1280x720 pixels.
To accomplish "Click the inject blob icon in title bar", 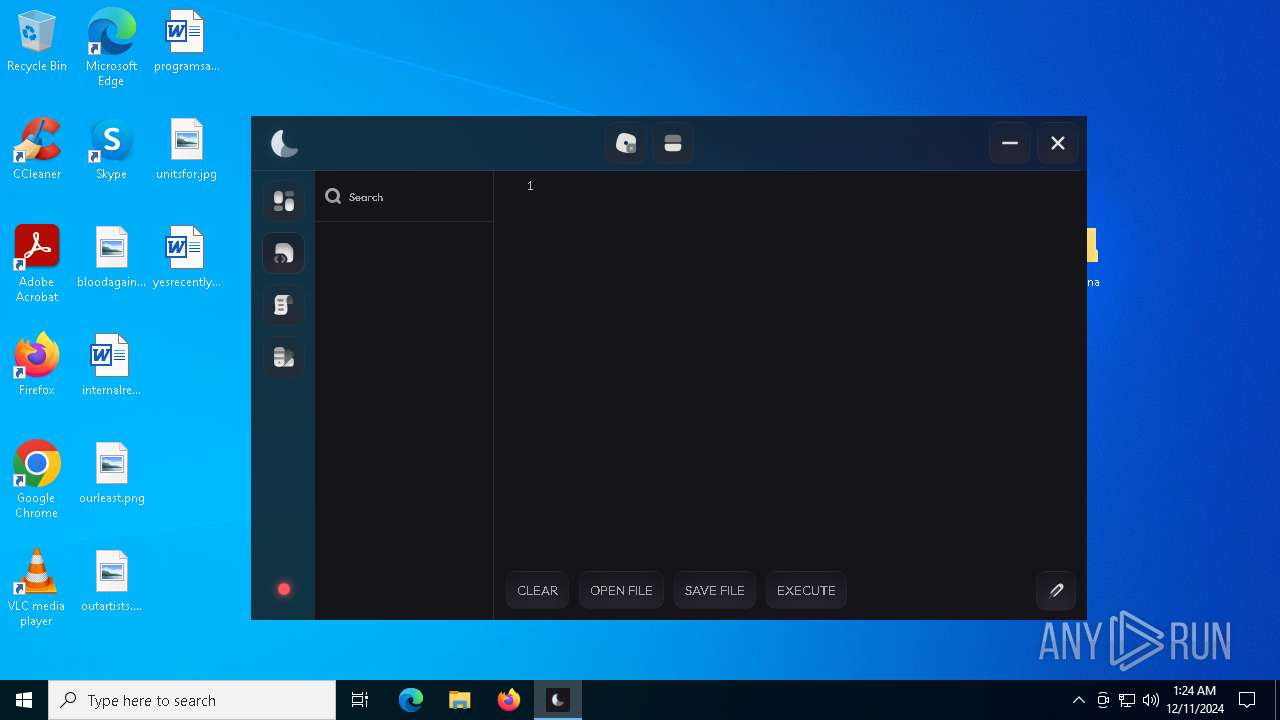I will 626,144.
